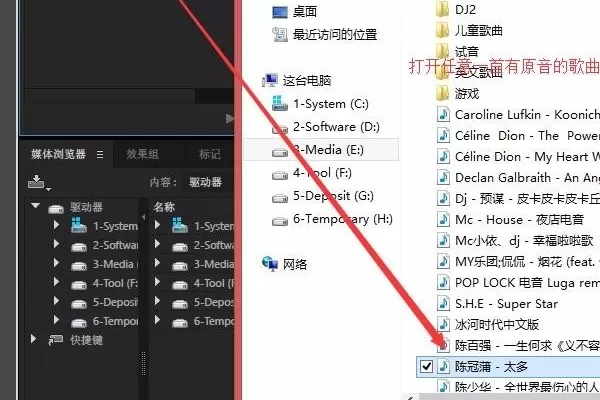Select Mc小依、dj - 幸福啦啦歌 file
Viewport: 600px width, 400px height.
tap(515, 240)
